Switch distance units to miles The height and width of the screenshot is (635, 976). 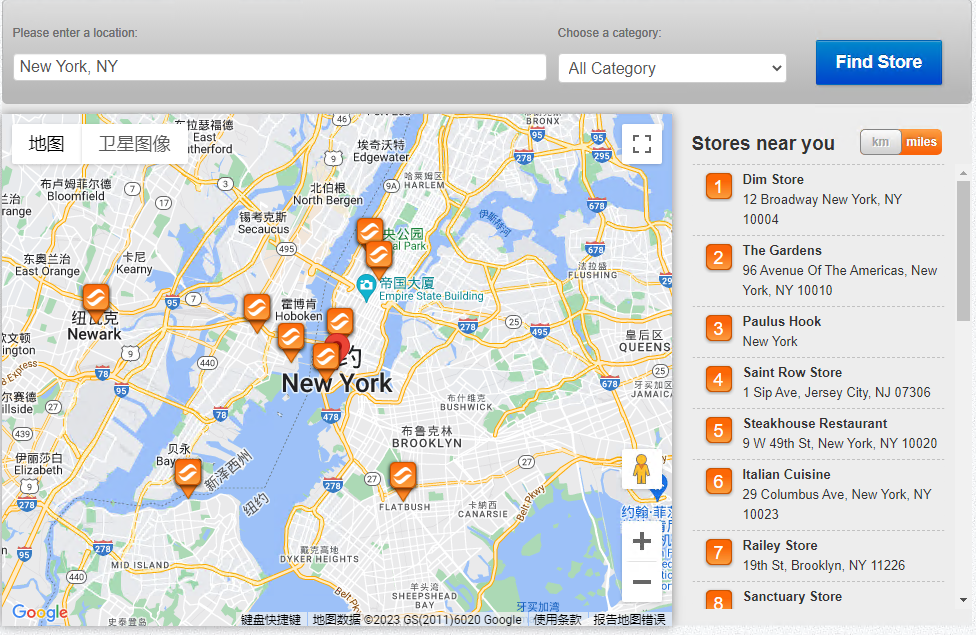(x=921, y=142)
